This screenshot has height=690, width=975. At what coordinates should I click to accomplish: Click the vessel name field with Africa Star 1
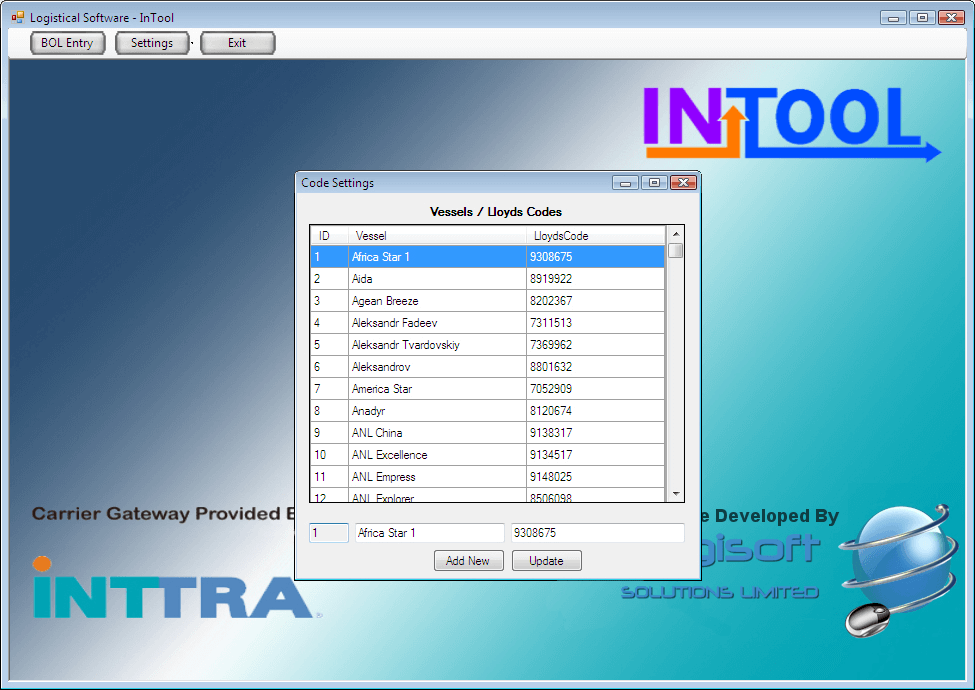(x=430, y=533)
